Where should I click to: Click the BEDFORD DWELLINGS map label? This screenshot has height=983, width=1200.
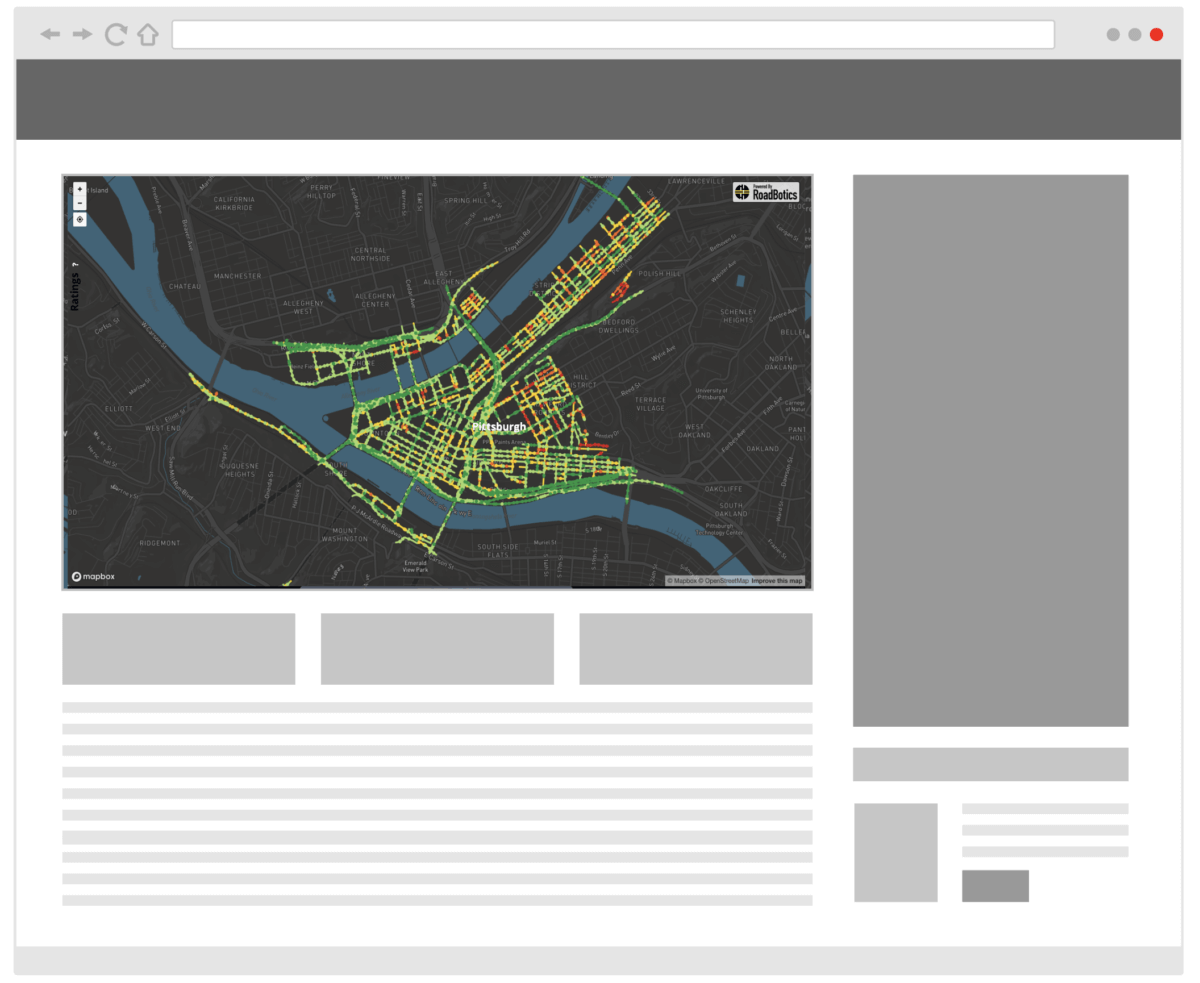(619, 326)
